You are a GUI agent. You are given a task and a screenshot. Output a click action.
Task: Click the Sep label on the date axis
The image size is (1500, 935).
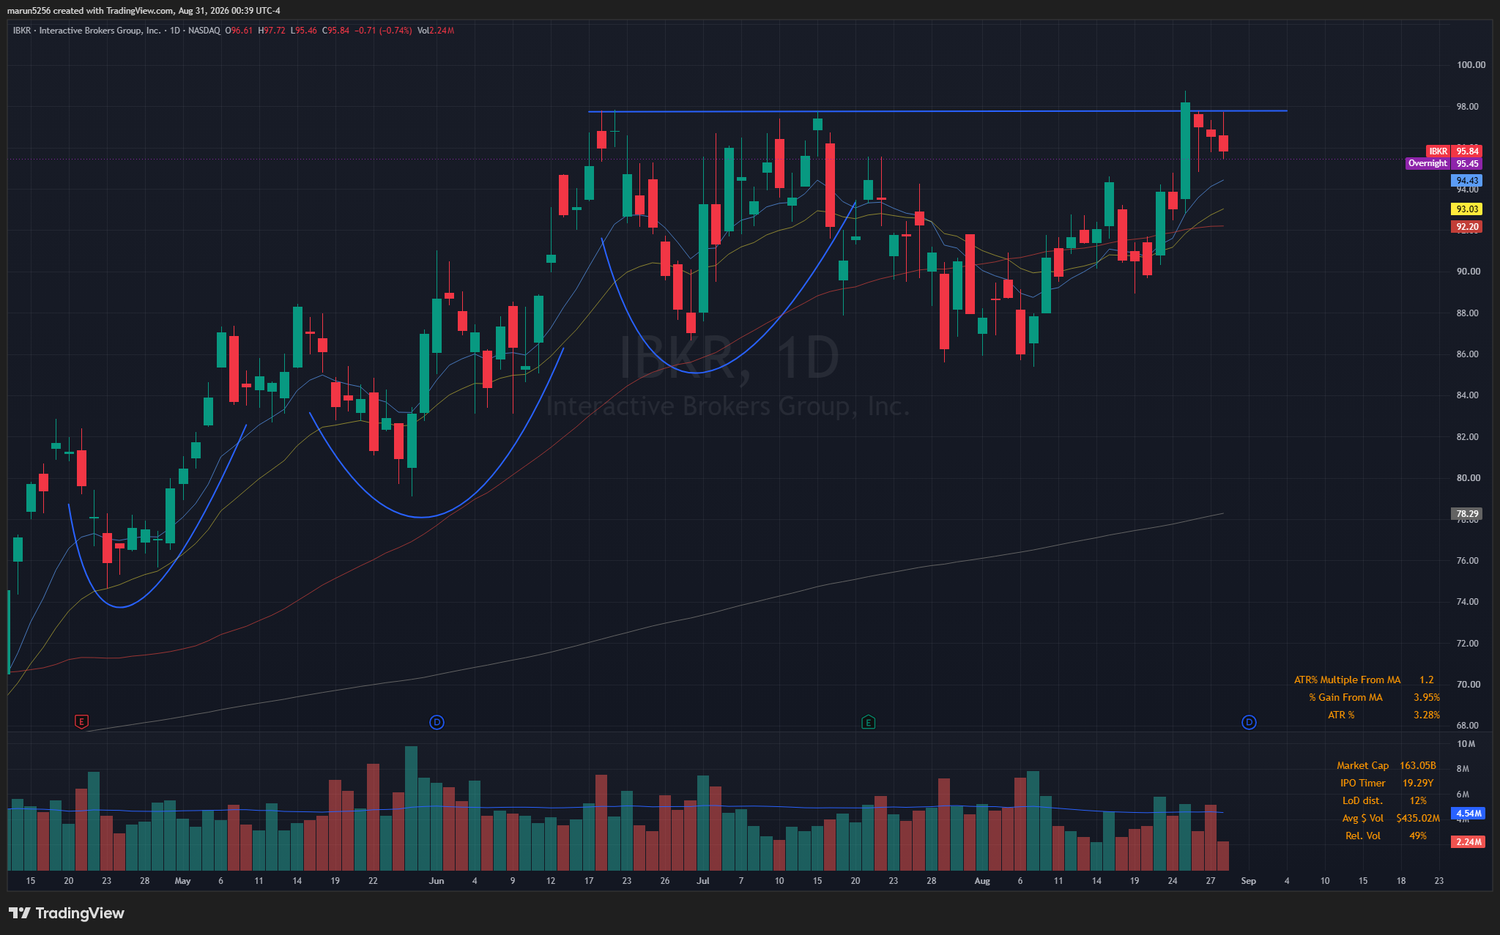(1248, 881)
